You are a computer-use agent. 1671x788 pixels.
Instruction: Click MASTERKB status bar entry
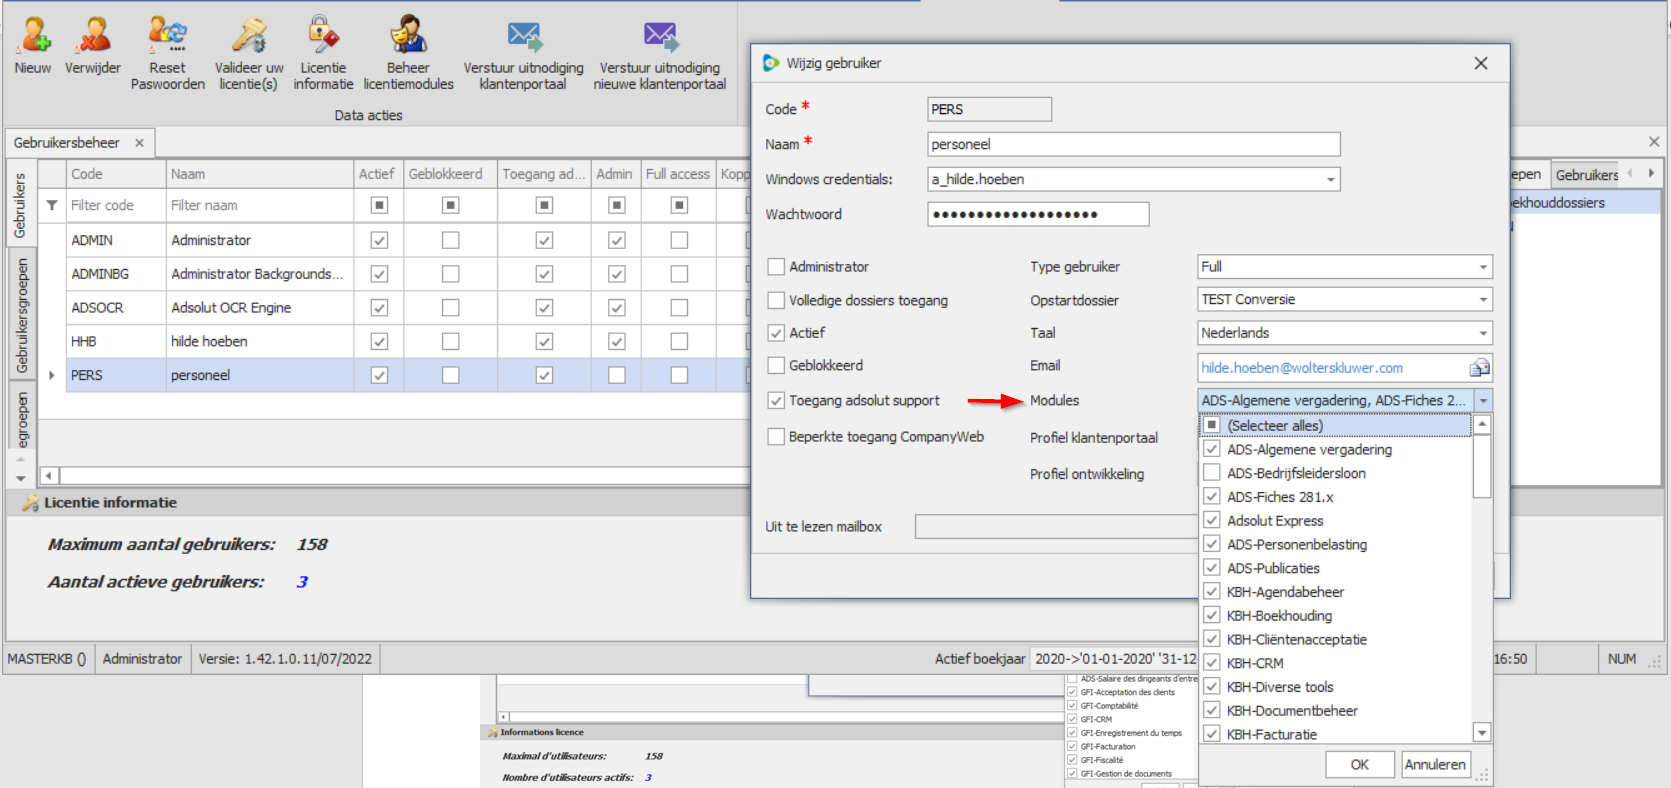(47, 659)
